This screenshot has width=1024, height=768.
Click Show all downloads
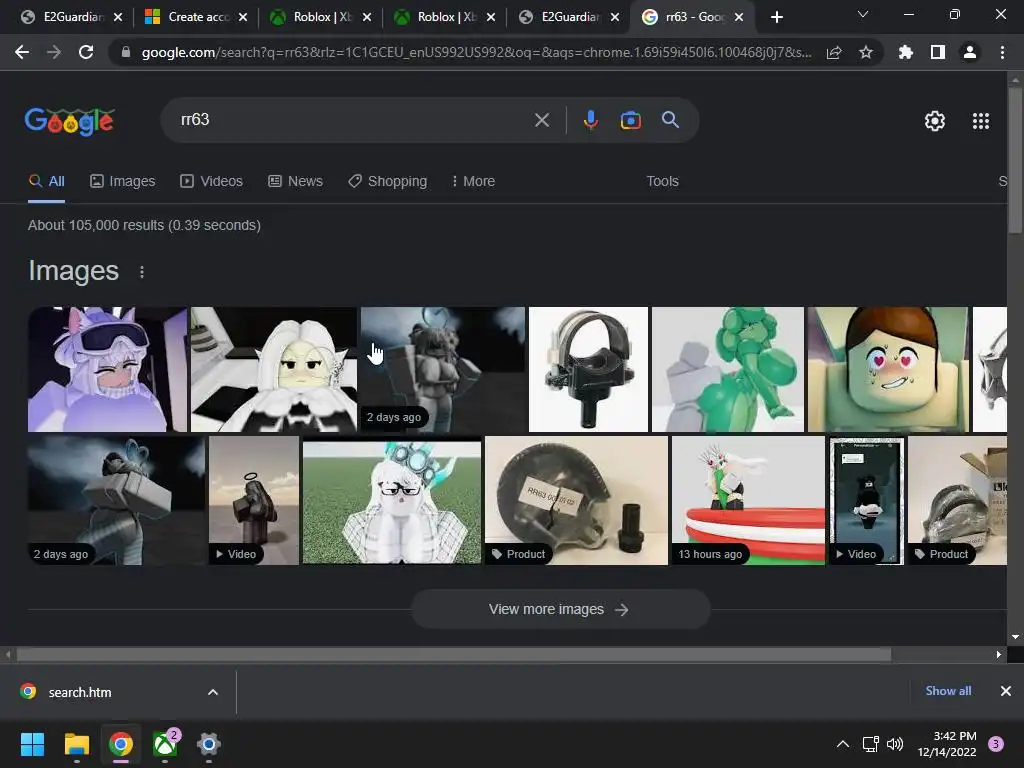[948, 691]
